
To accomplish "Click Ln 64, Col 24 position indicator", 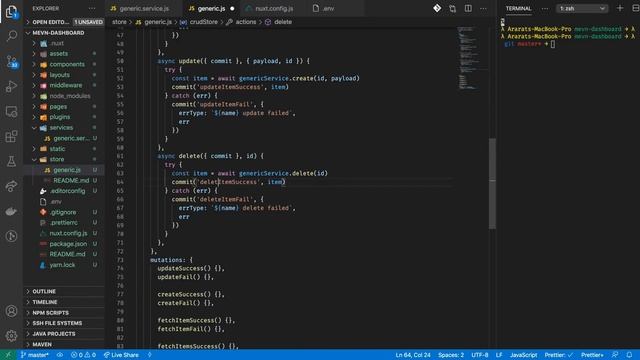I will coord(413,355).
